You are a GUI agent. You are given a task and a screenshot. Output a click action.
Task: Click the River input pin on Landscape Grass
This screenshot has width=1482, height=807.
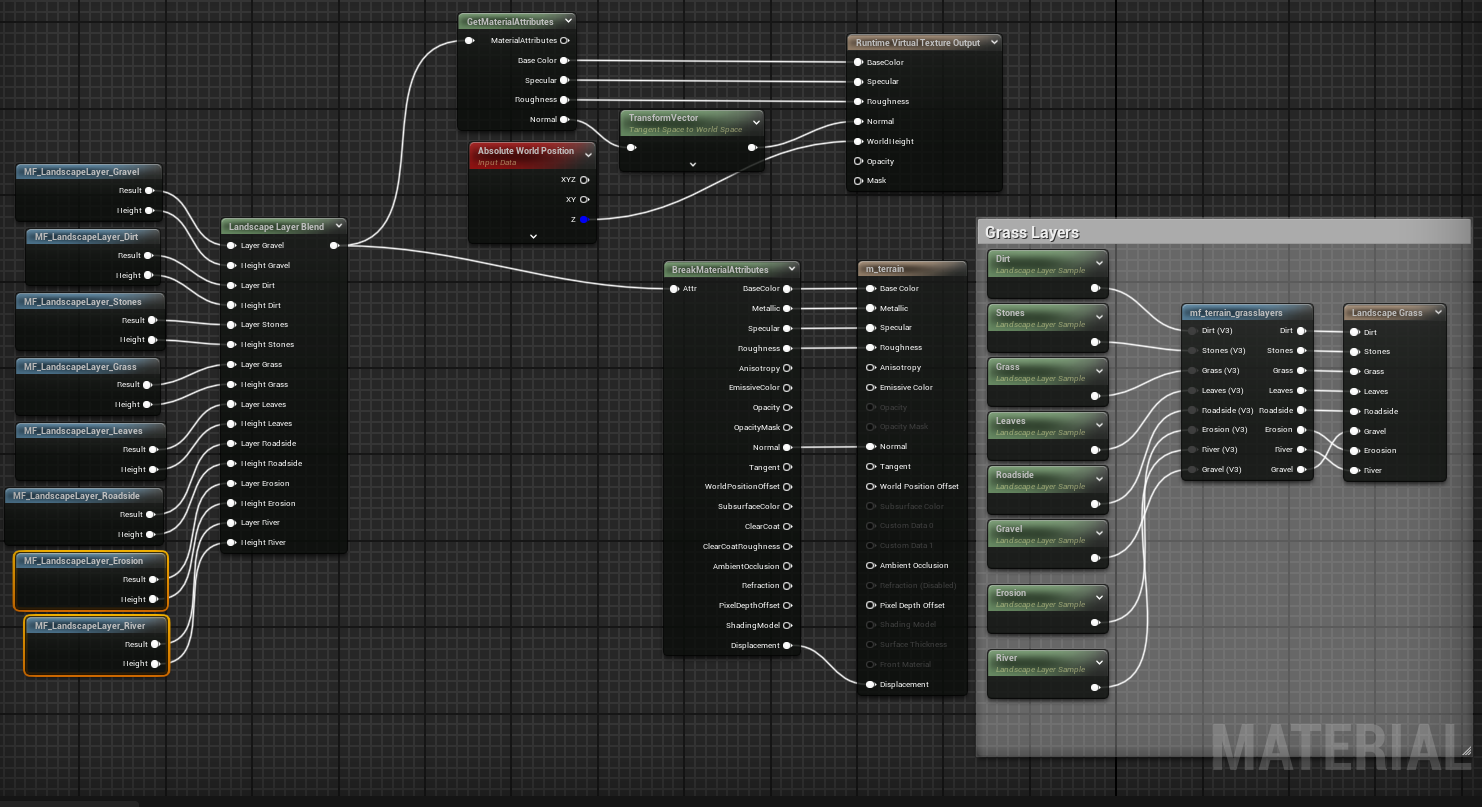point(1355,470)
